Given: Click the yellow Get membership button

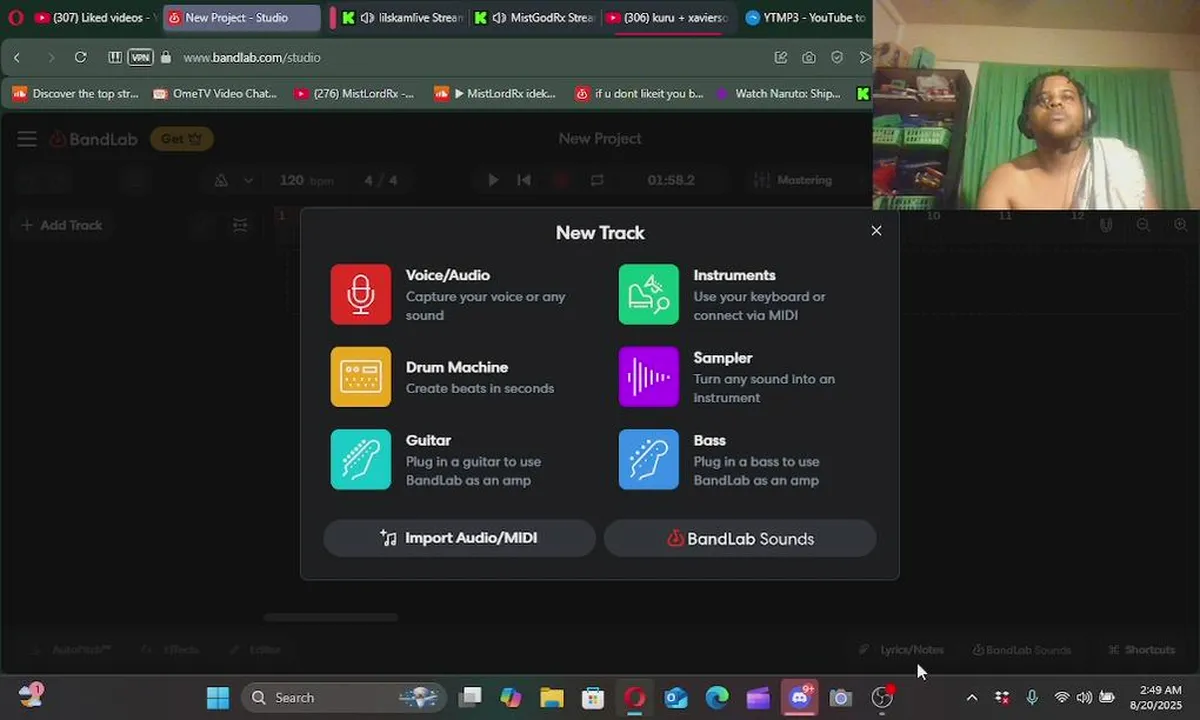Looking at the screenshot, I should 181,139.
